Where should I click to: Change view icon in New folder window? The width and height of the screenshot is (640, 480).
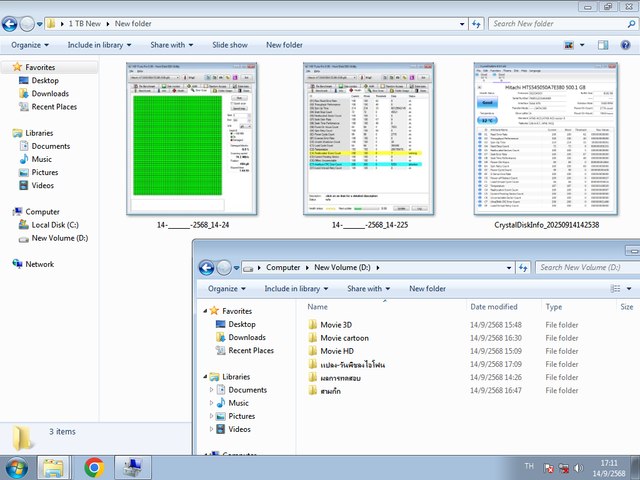569,45
